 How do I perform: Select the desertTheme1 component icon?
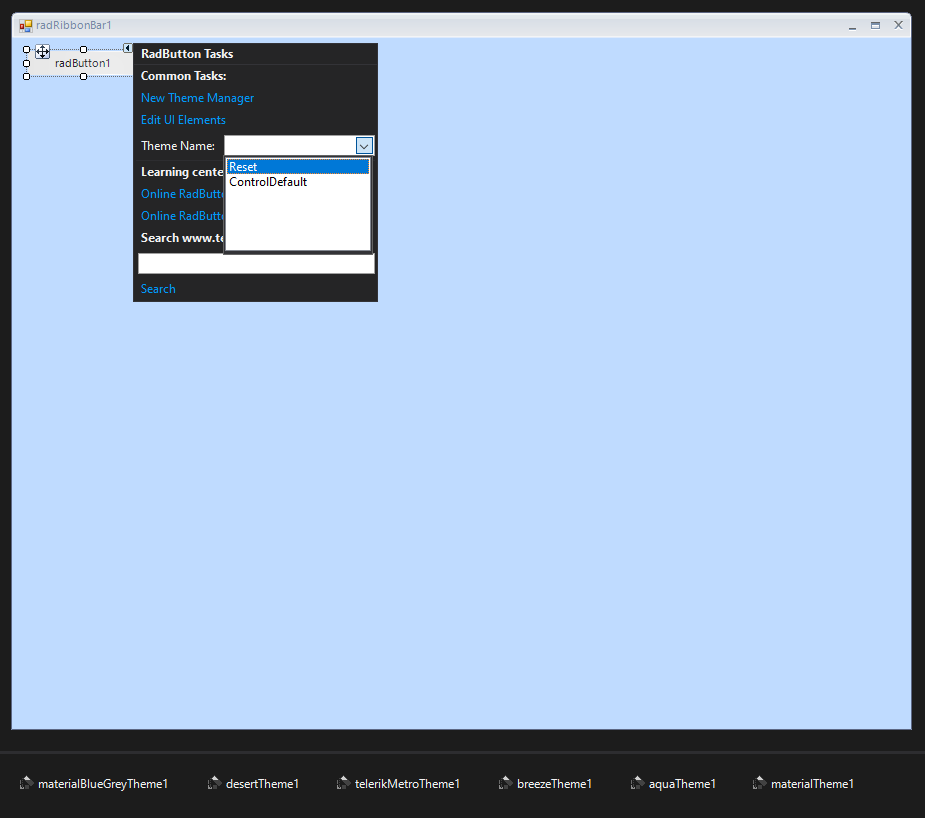(214, 783)
